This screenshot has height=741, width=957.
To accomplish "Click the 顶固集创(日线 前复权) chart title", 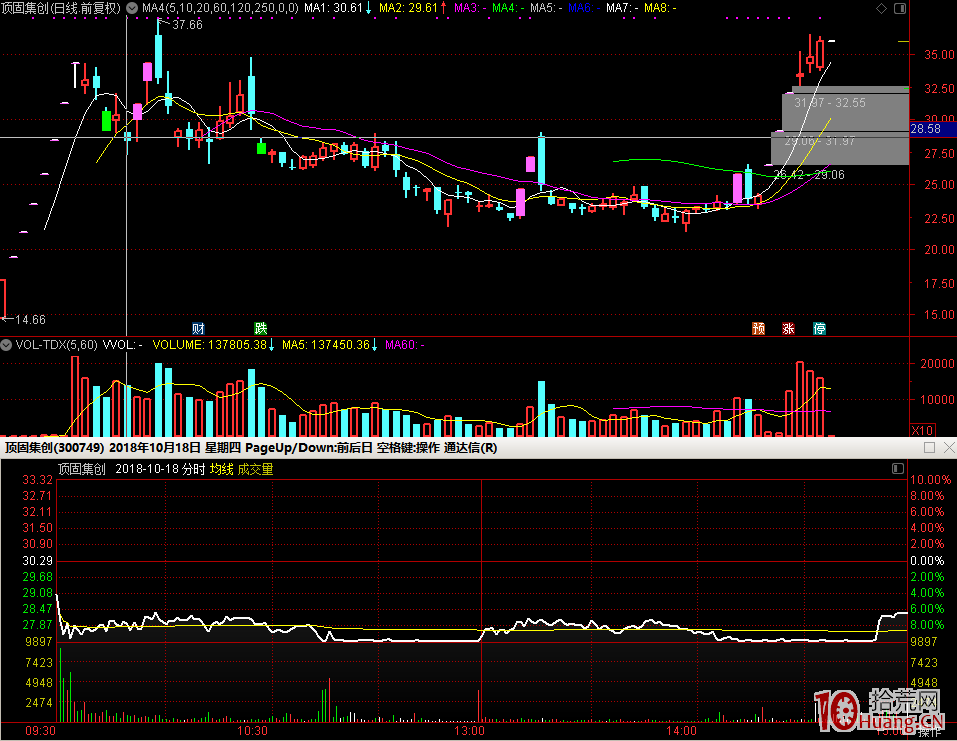I will (62, 8).
